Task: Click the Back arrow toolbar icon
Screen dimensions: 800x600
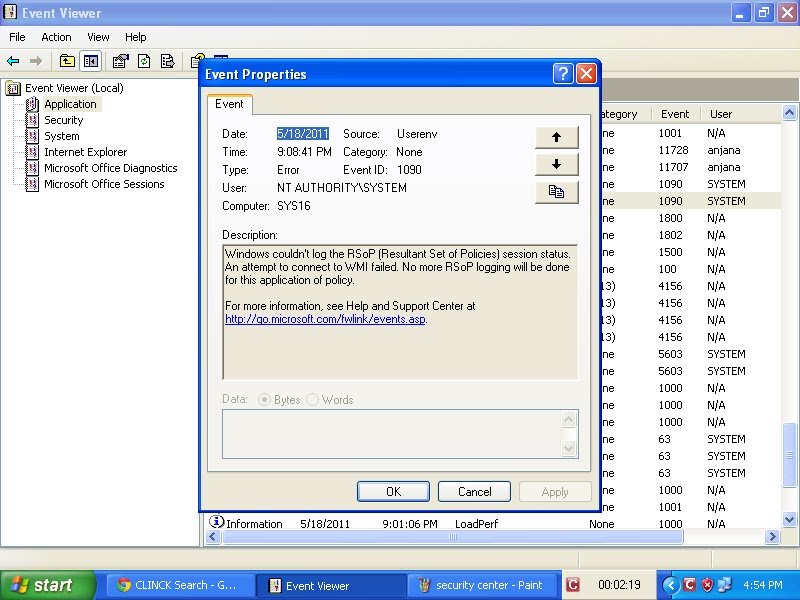Action: tap(13, 62)
